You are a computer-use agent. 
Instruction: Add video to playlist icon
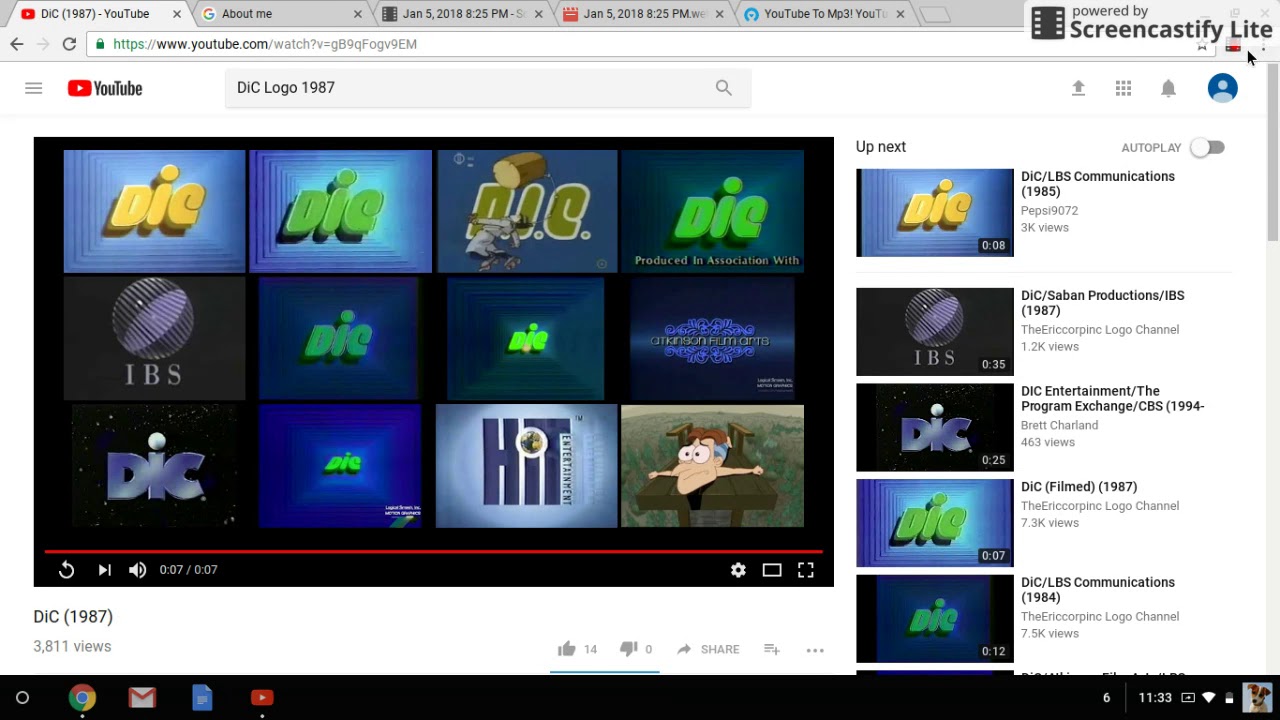tap(772, 649)
